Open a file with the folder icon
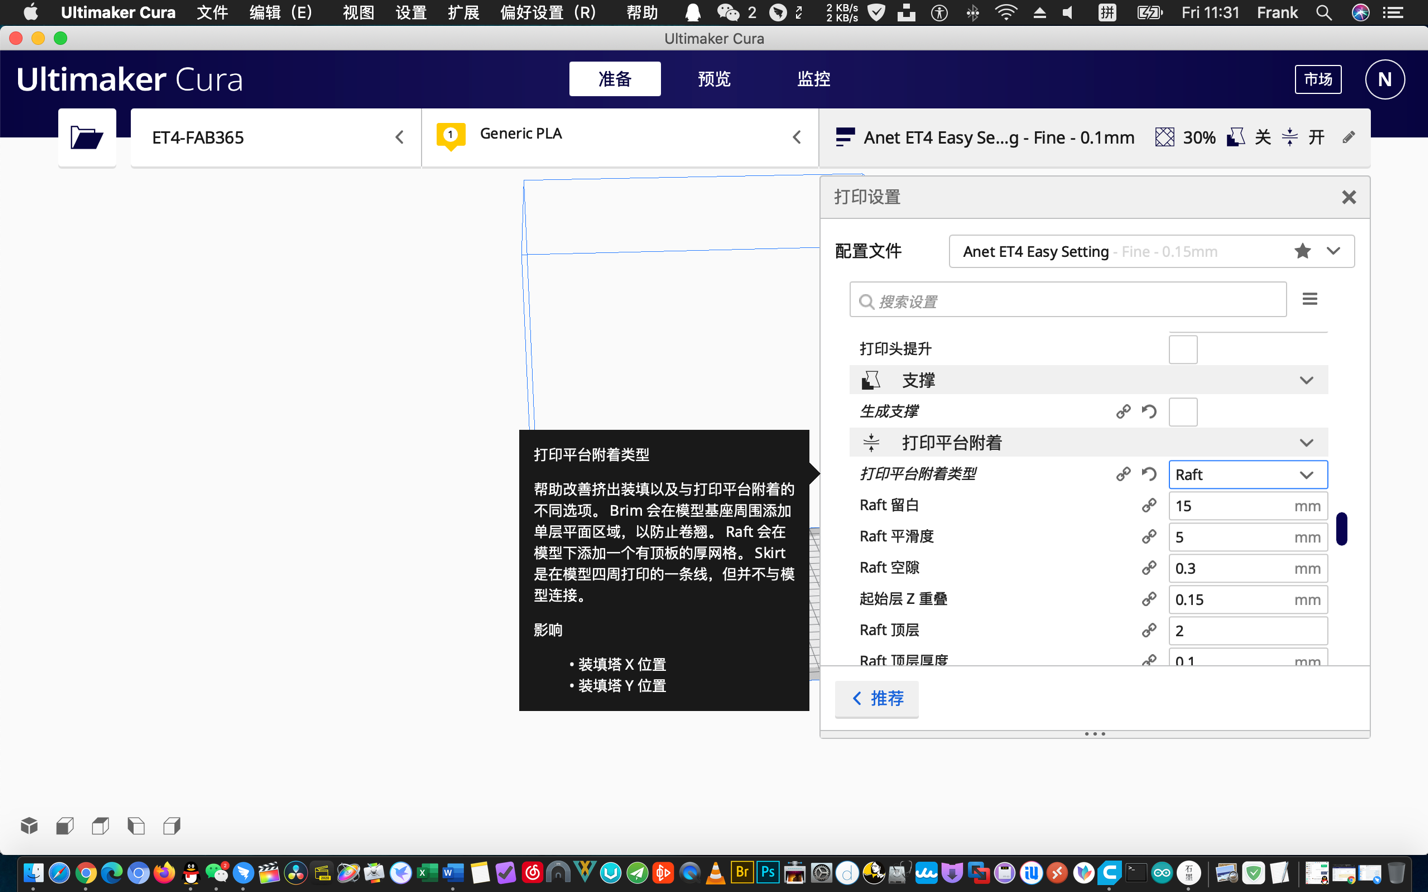1428x892 pixels. 87,136
